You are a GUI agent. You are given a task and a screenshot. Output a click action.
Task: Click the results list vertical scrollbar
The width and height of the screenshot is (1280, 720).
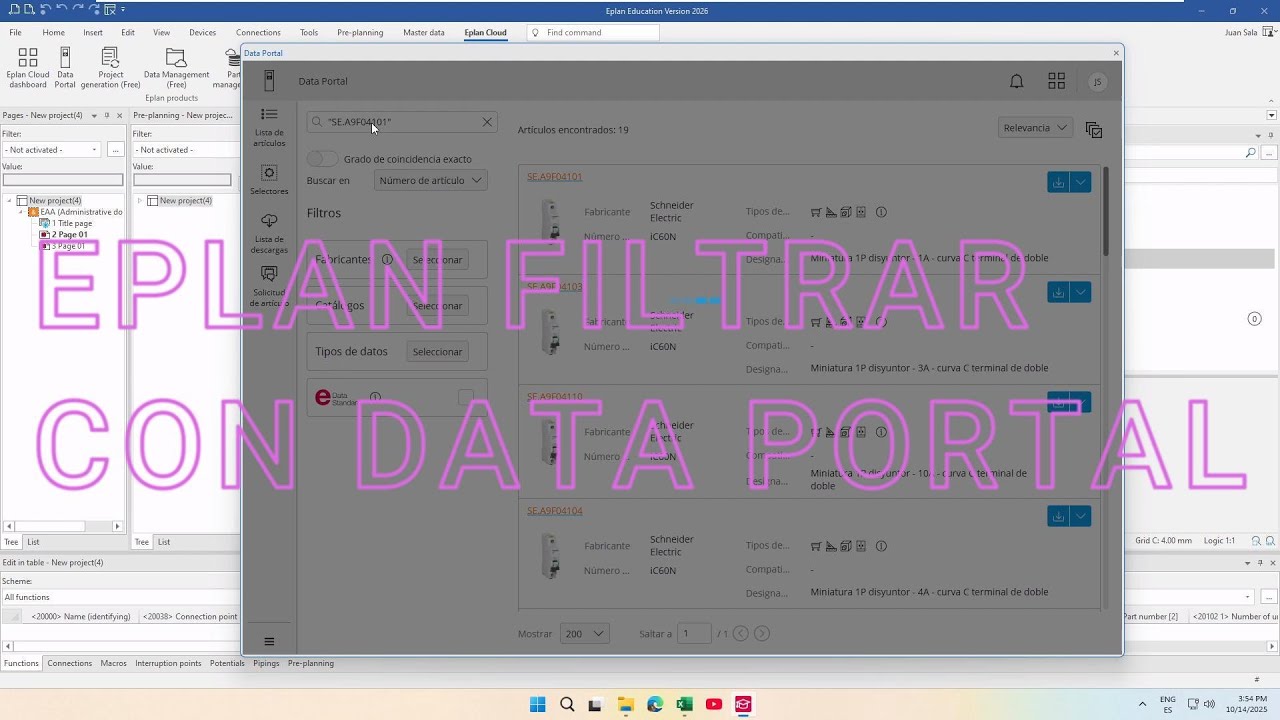(x=1106, y=210)
